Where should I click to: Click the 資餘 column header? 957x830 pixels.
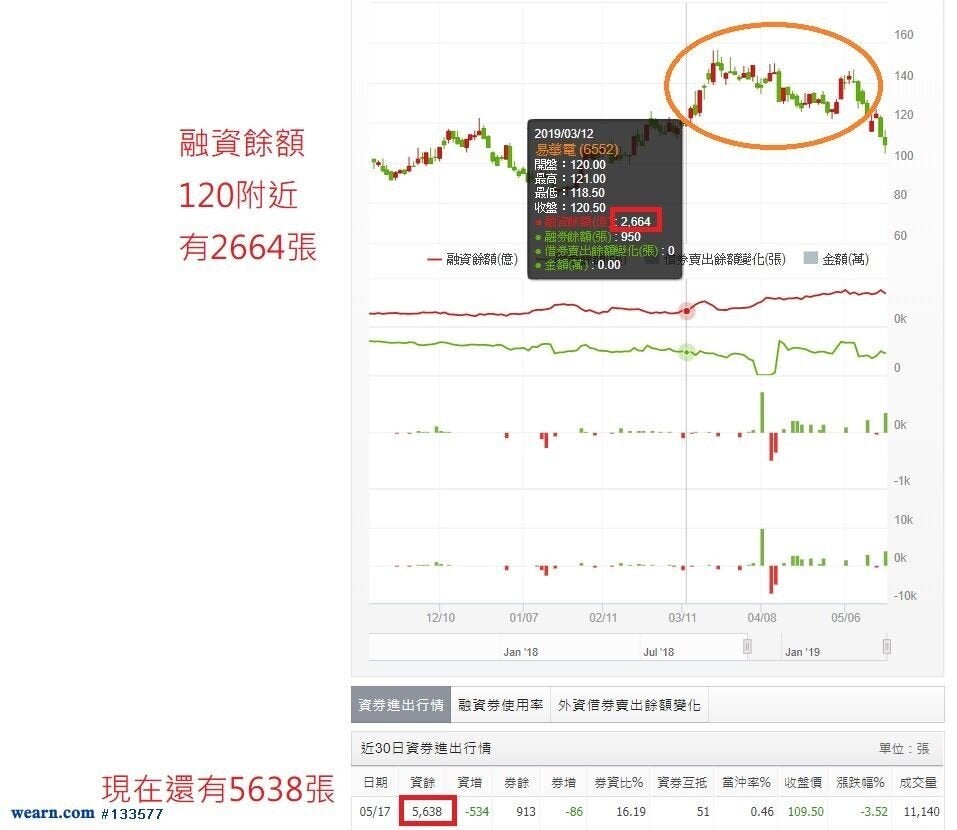(422, 782)
